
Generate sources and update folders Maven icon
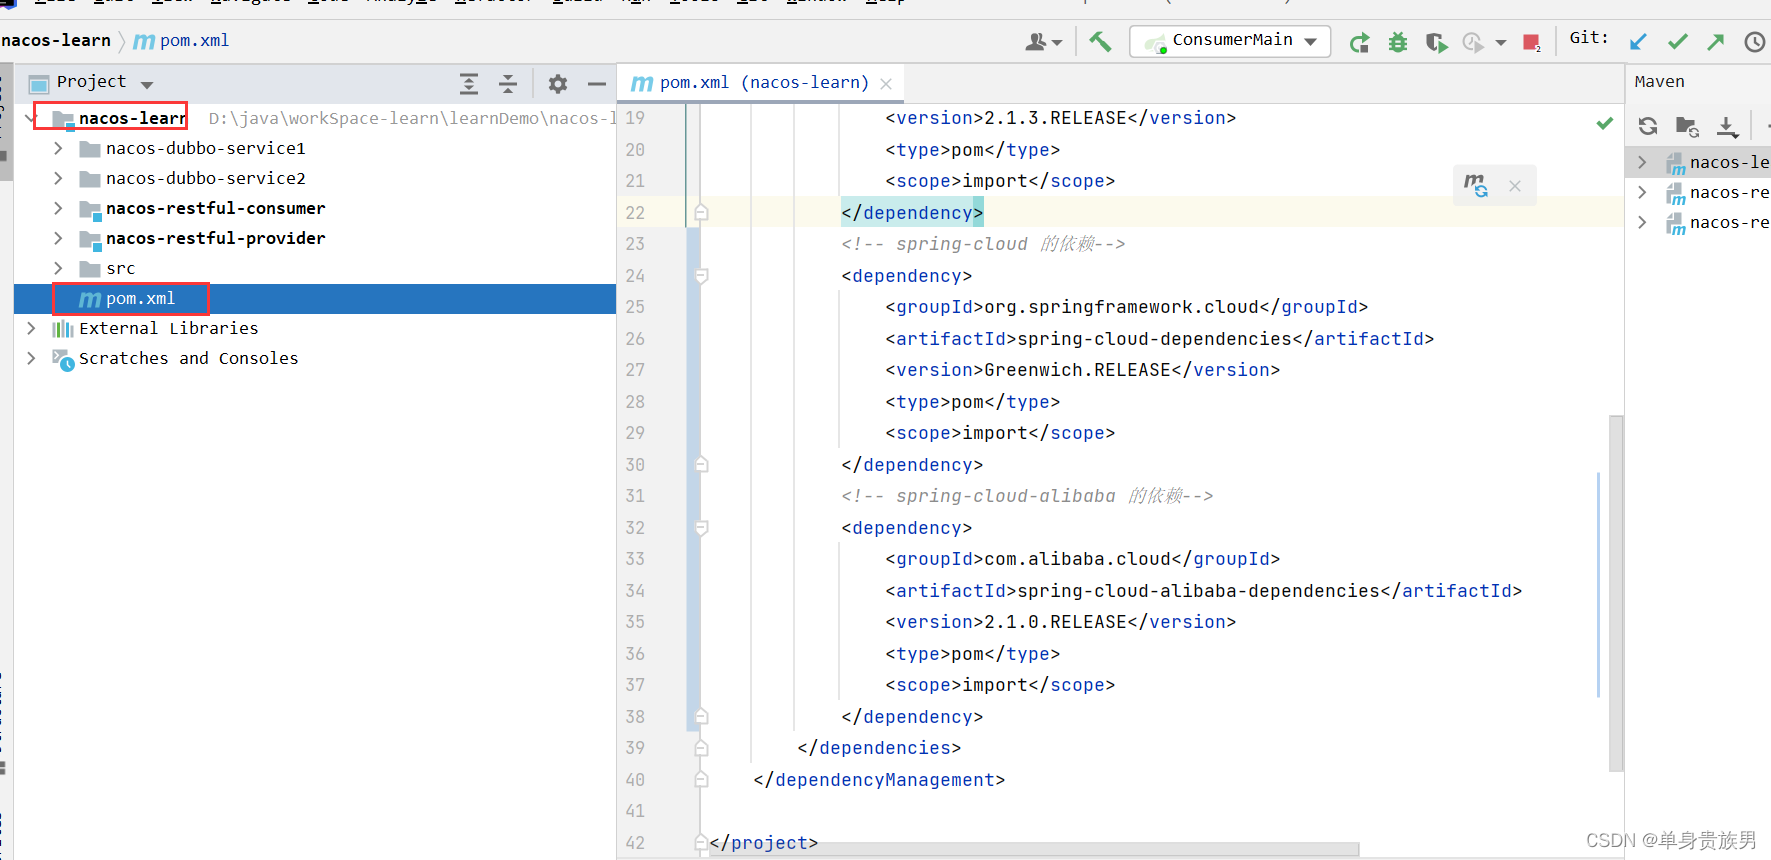(x=1687, y=127)
